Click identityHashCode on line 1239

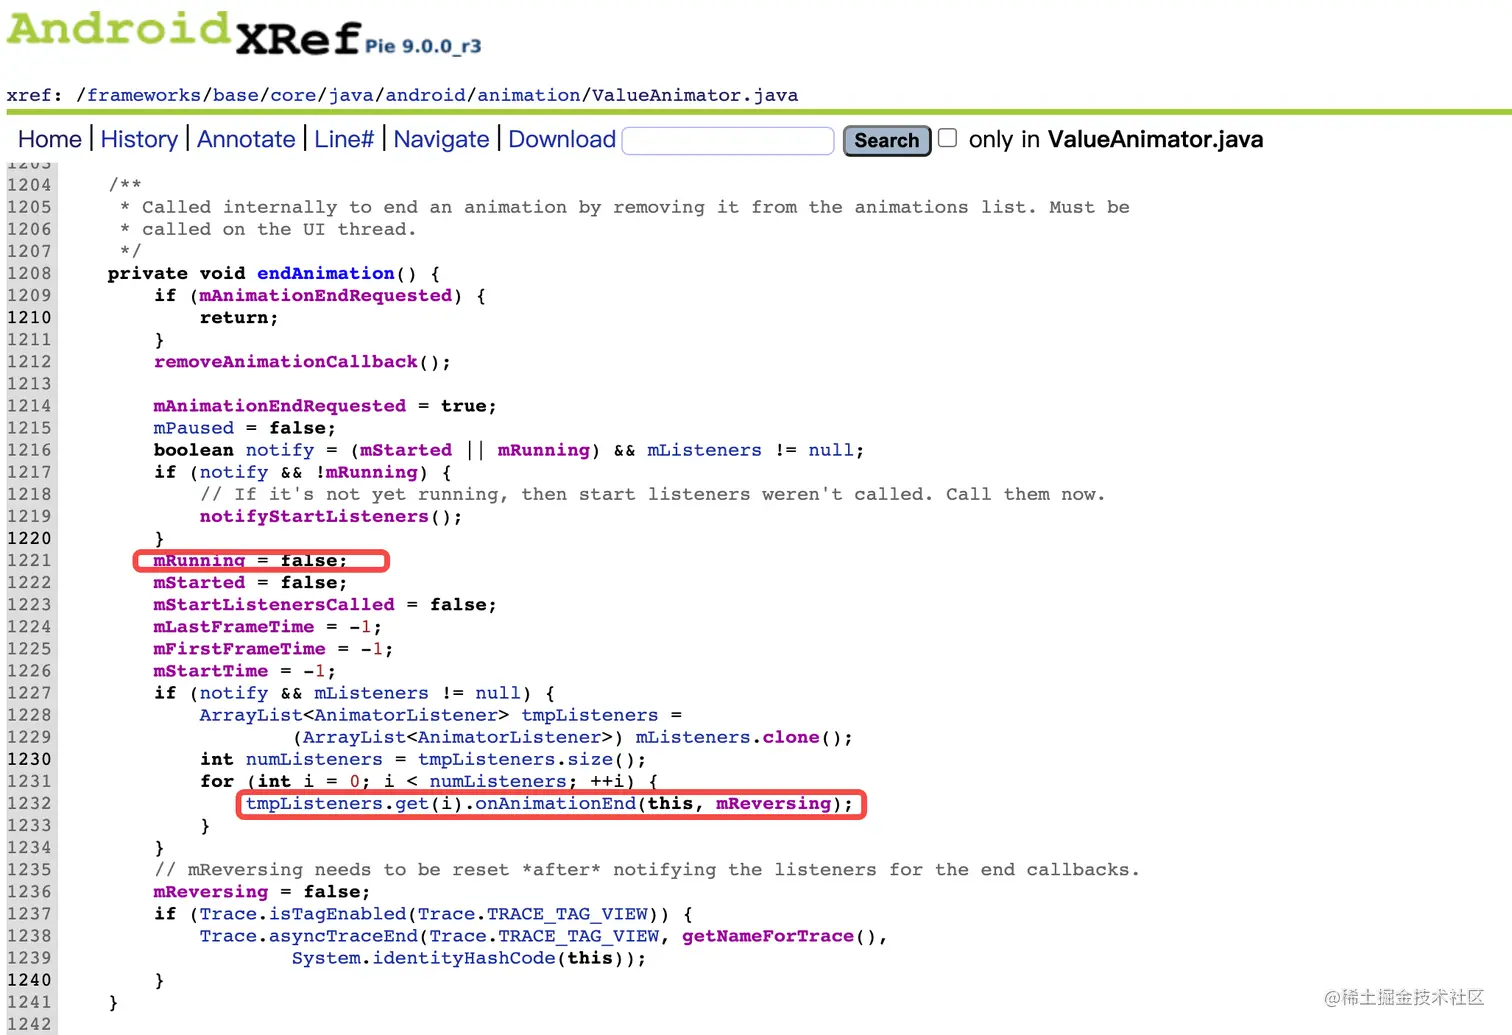(464, 957)
